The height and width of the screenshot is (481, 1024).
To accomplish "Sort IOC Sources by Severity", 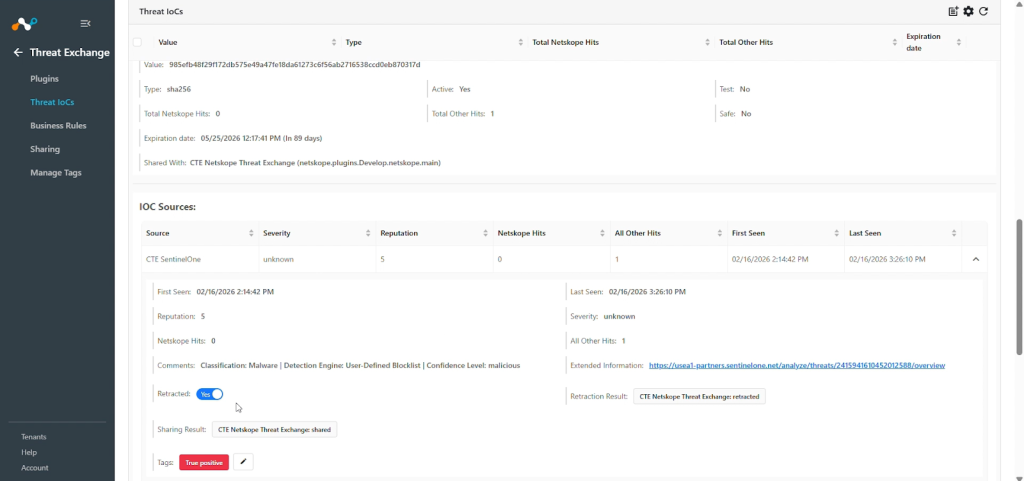I will pyautogui.click(x=368, y=233).
